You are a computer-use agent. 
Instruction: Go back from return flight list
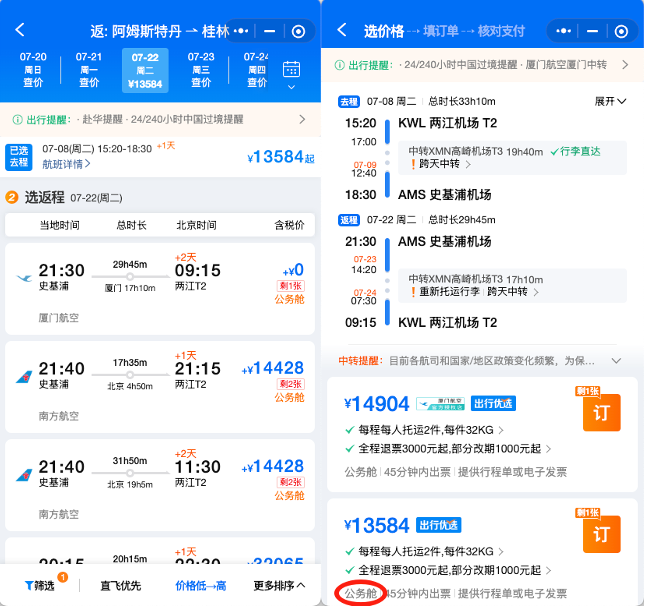(x=19, y=30)
